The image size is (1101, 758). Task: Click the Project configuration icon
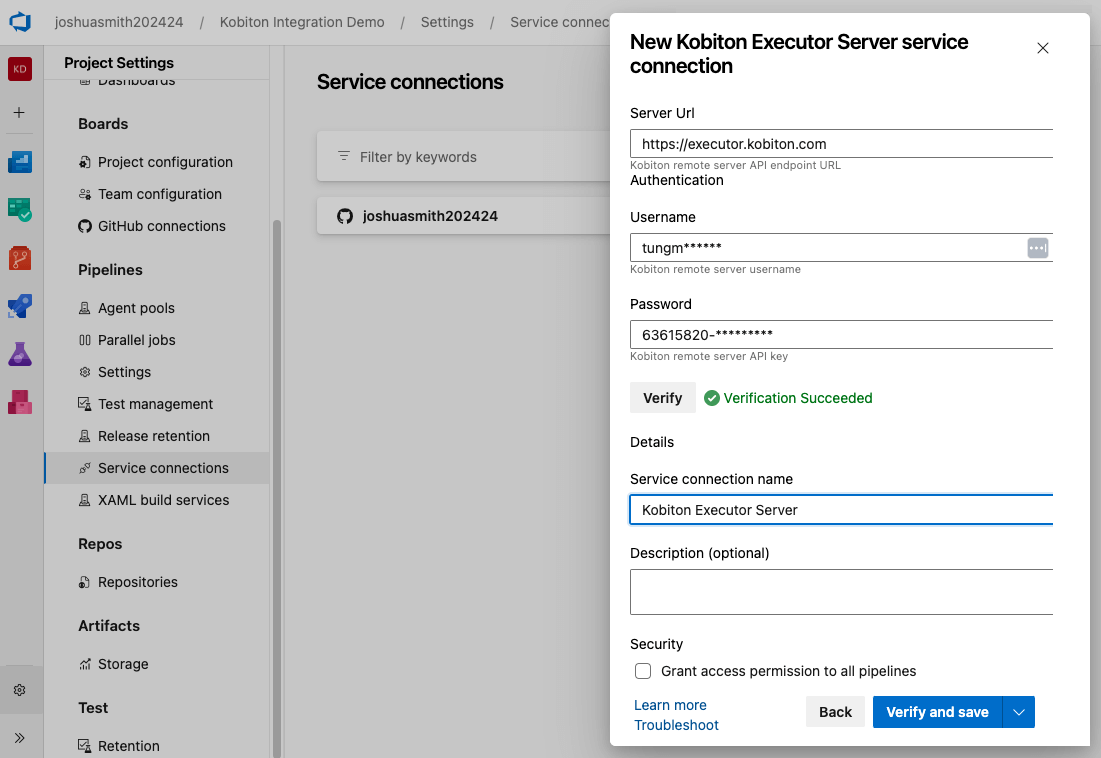[x=85, y=162]
